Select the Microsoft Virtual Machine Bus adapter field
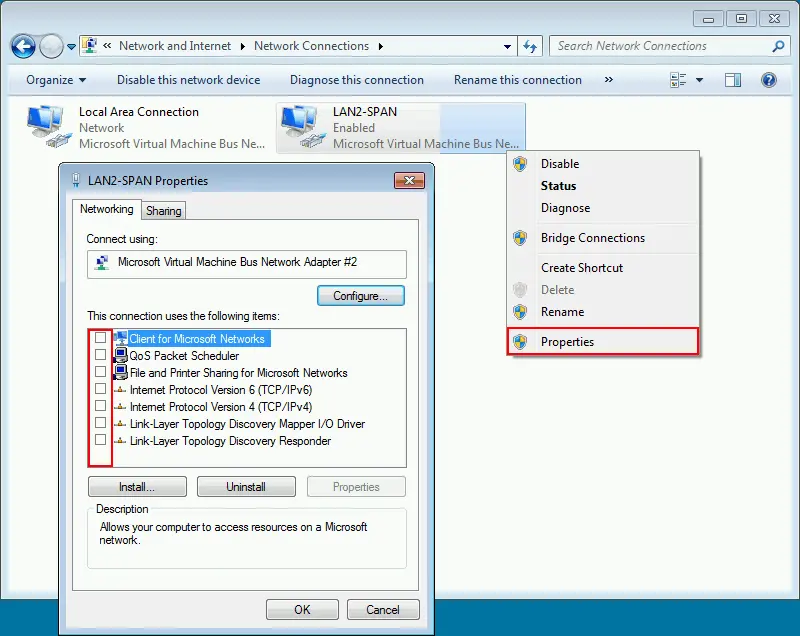Screen dimensions: 800x636 247,264
